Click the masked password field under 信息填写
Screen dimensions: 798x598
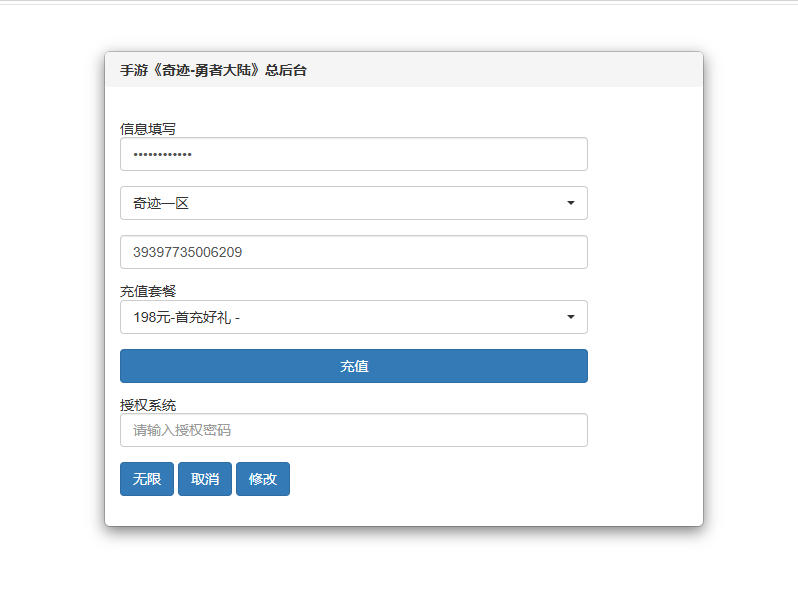point(353,154)
